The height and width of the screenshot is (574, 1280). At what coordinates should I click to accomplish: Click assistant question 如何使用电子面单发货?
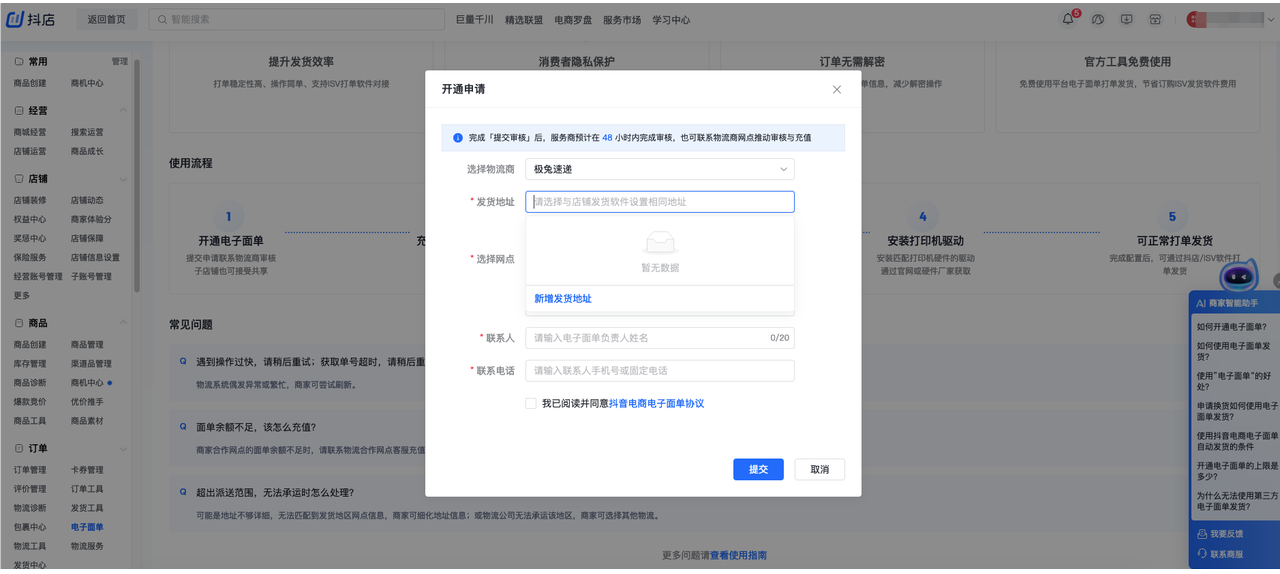click(1236, 351)
